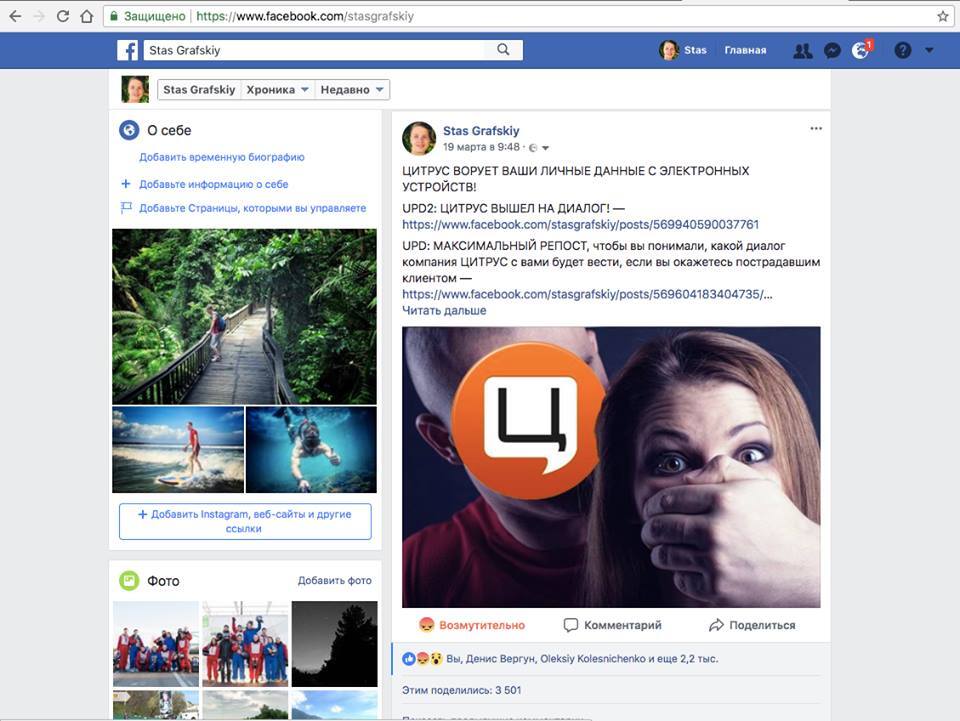The height and width of the screenshot is (721, 960).
Task: Go back with the browser back arrow
Action: [15, 17]
